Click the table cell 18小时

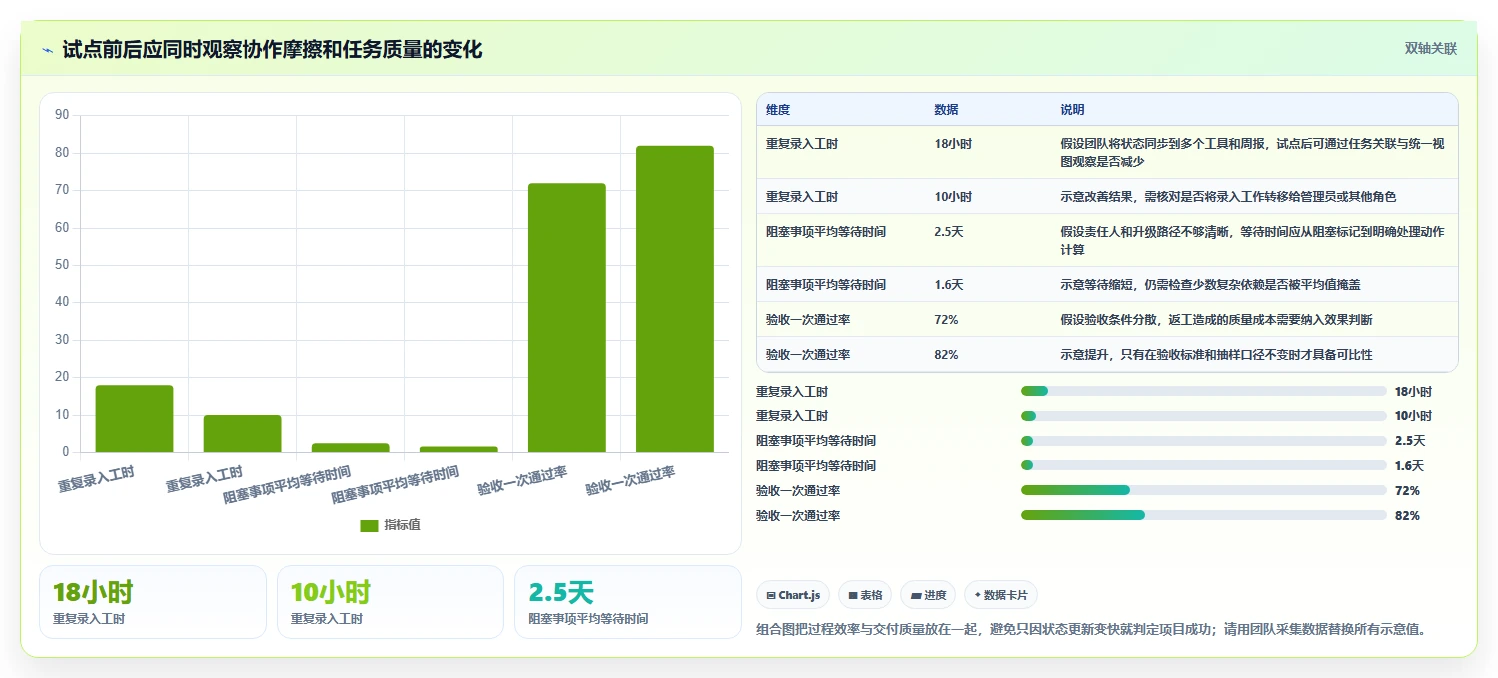(952, 144)
